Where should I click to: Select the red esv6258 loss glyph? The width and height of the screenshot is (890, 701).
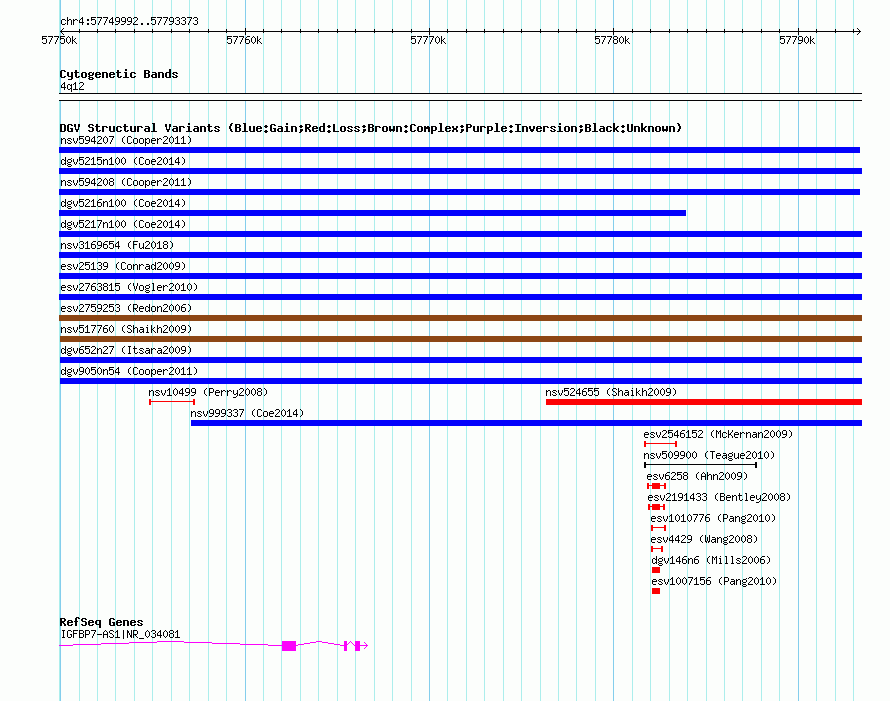point(656,486)
